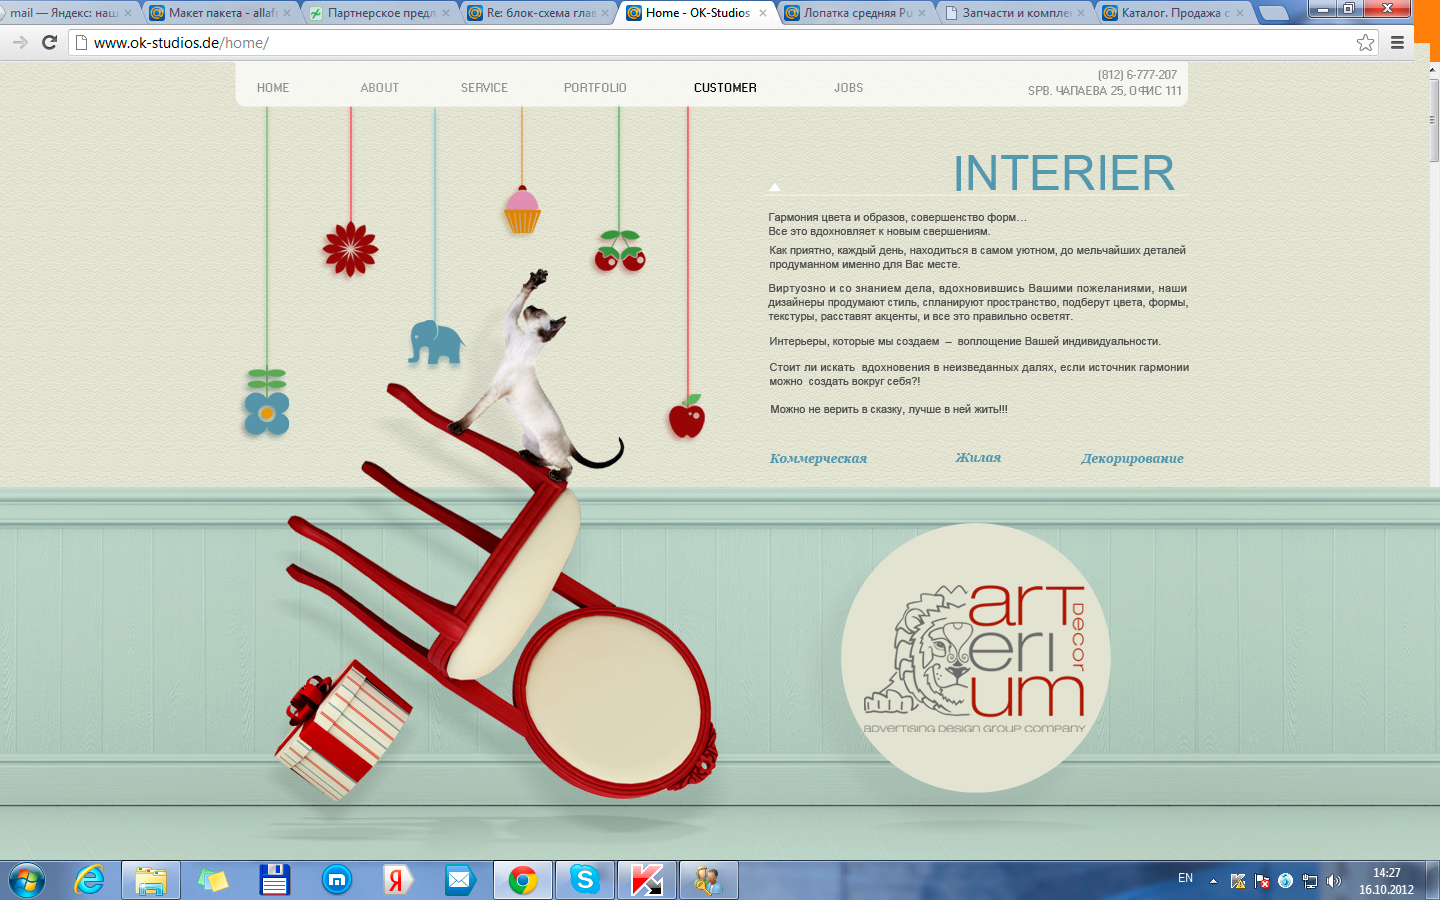
Task: Open the mail envelope taskbar icon
Action: (x=459, y=880)
